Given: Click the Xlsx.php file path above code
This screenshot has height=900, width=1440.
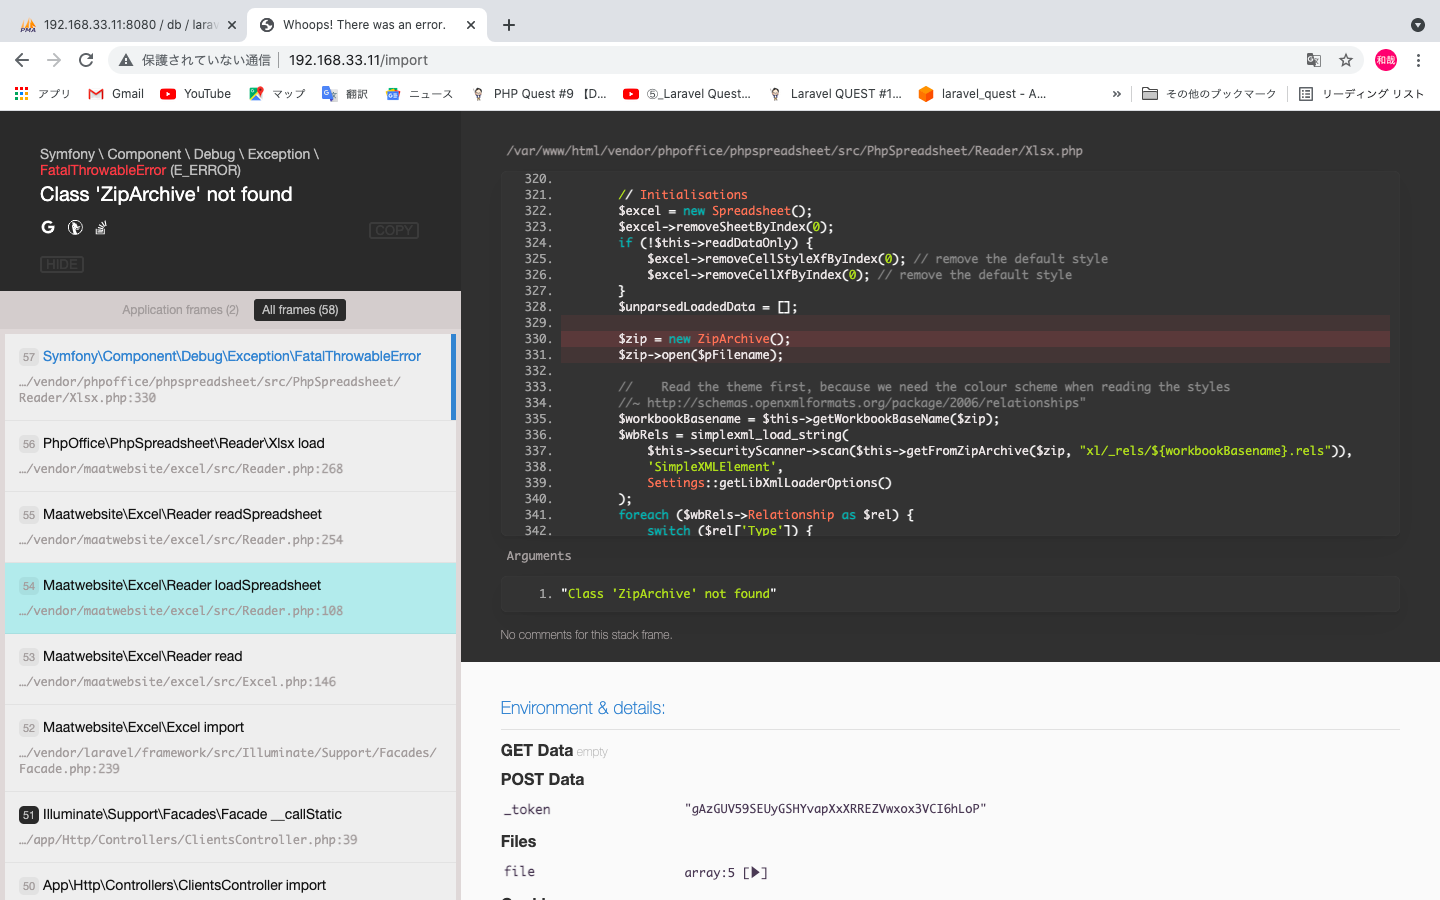Looking at the screenshot, I should click(794, 151).
